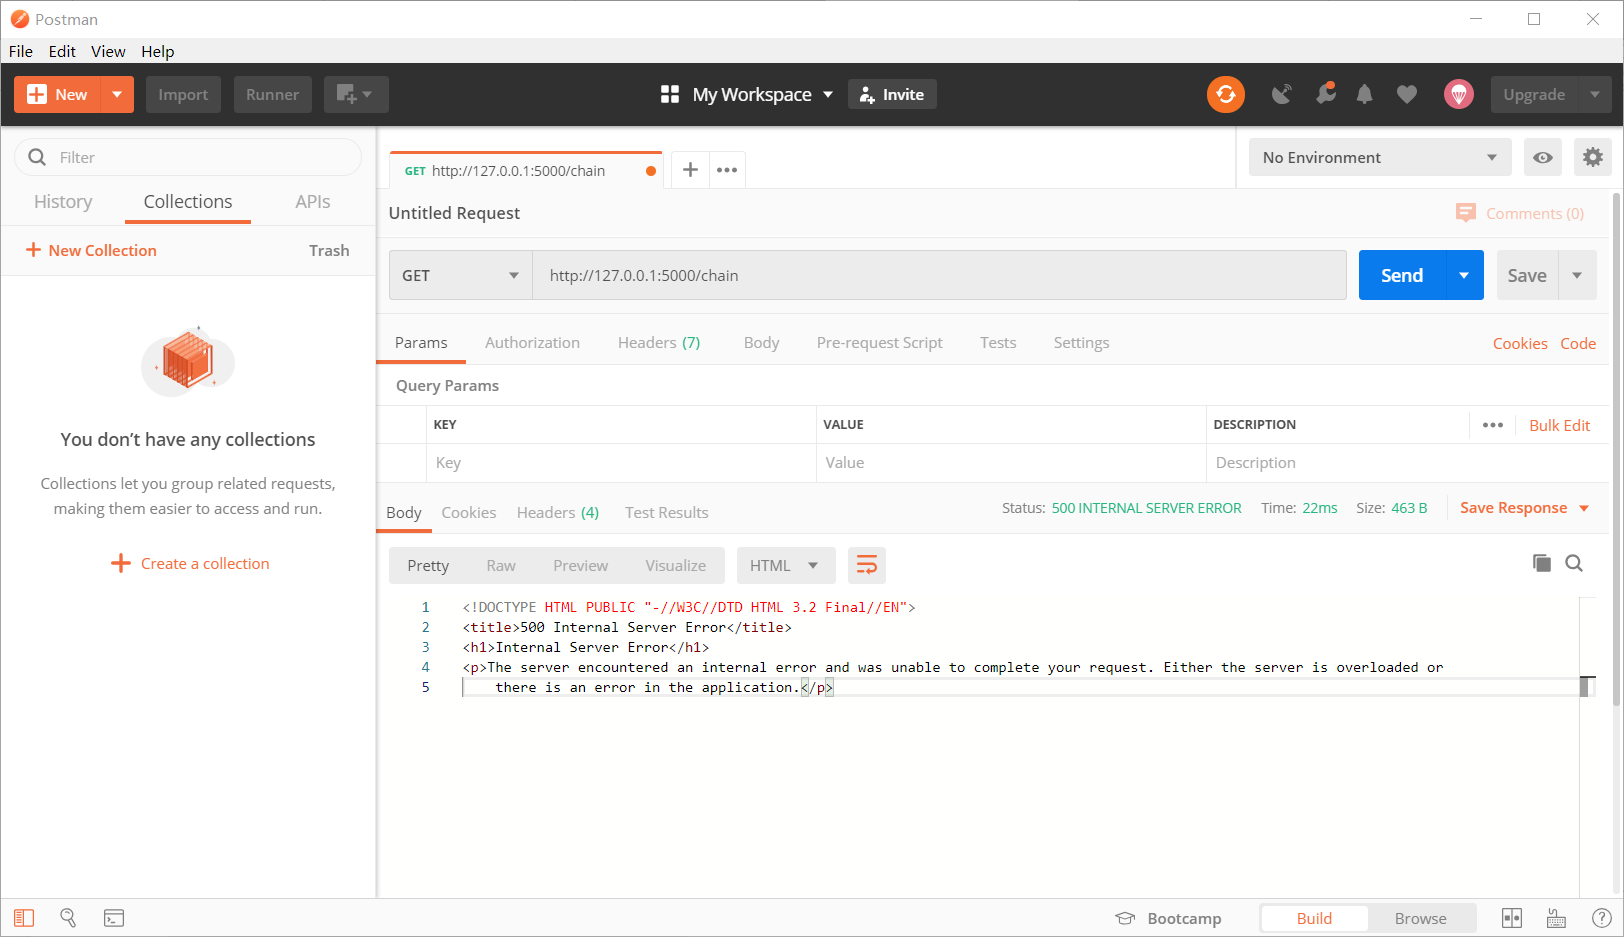Screen dimensions: 1624x937
Task: Open the Edit menu
Action: click(62, 51)
